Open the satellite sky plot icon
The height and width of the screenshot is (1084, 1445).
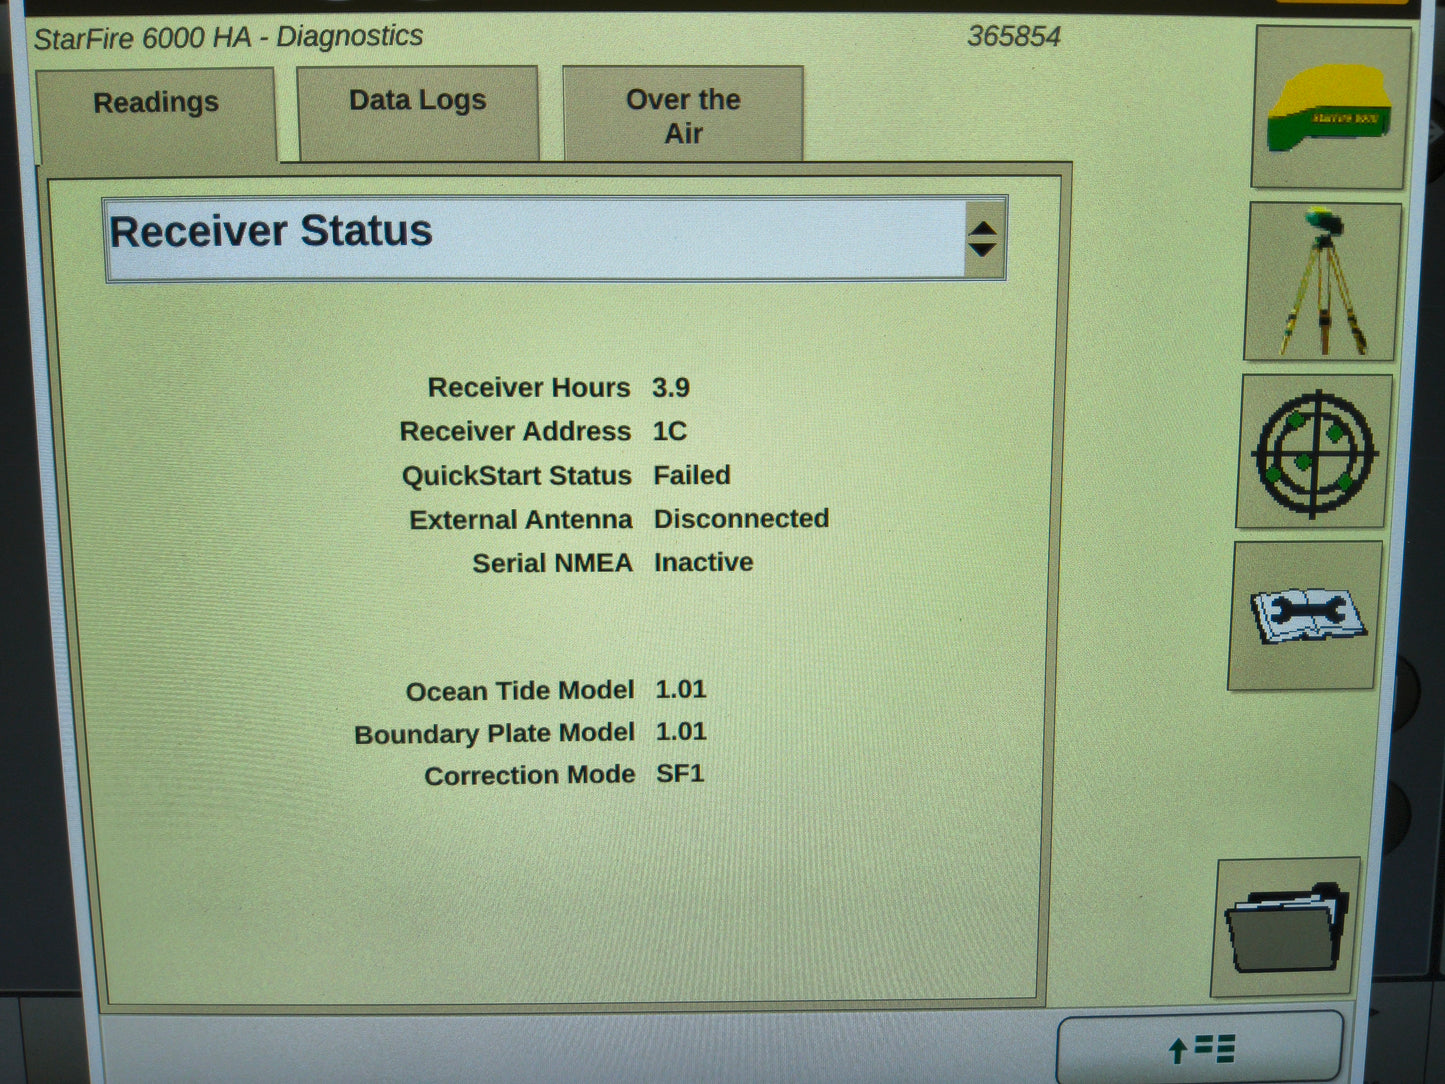pos(1314,452)
